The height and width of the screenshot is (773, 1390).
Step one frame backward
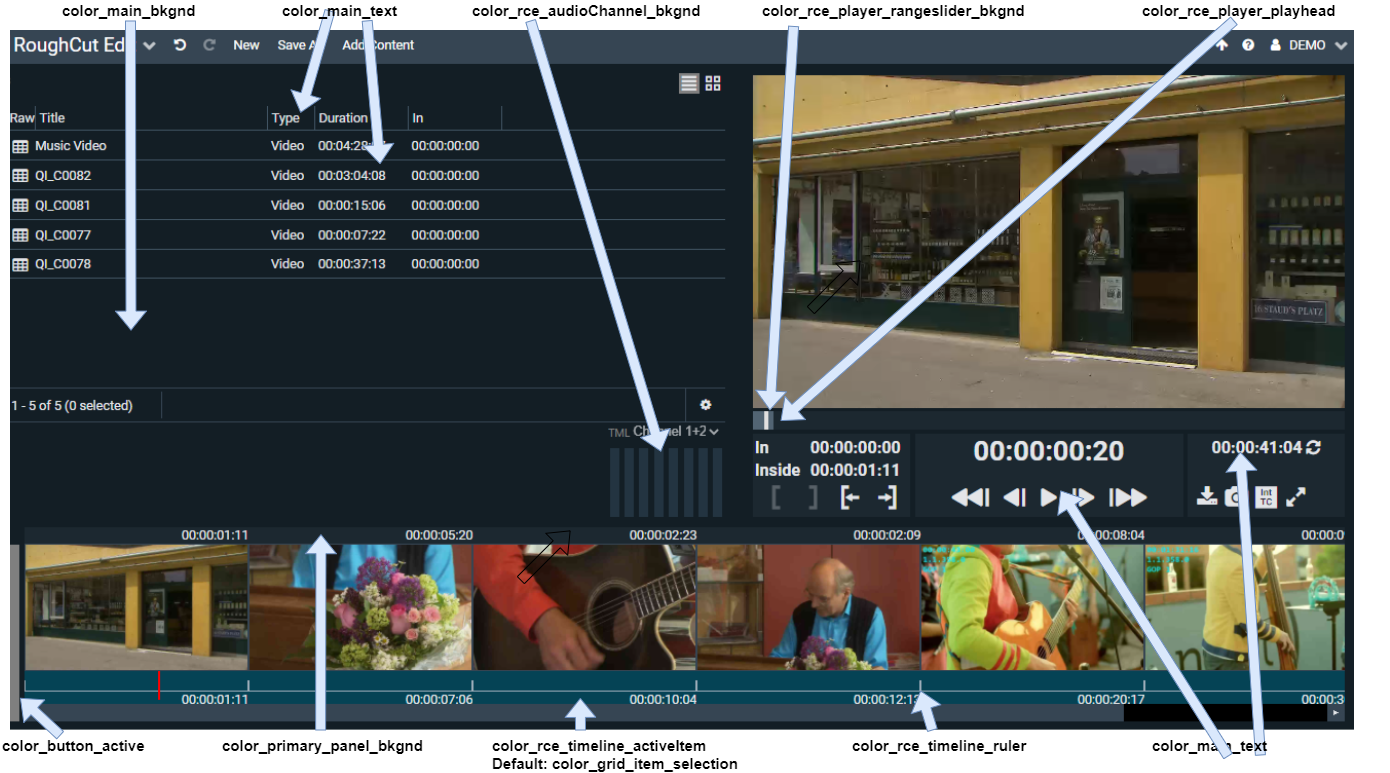pos(1014,497)
